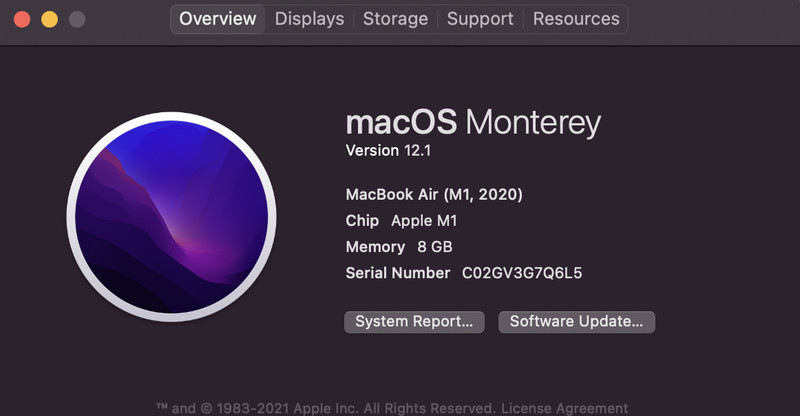Click the System Report... button
800x416 pixels.
(414, 322)
